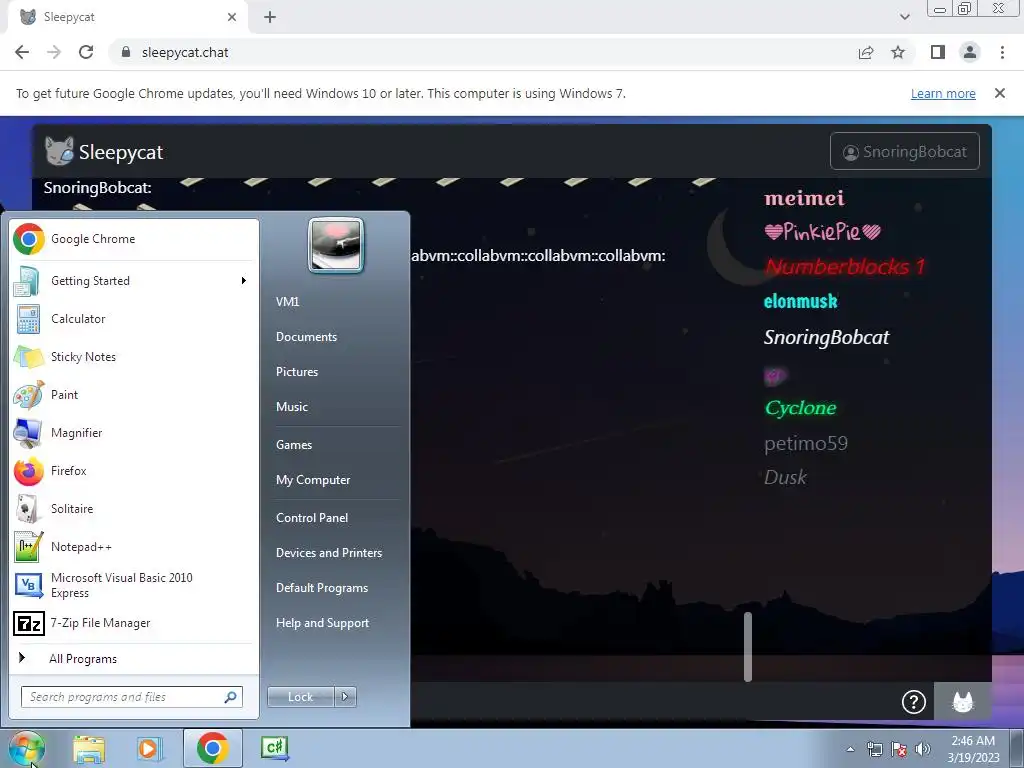
Task: Click the Search programs and files field
Action: [x=131, y=697]
